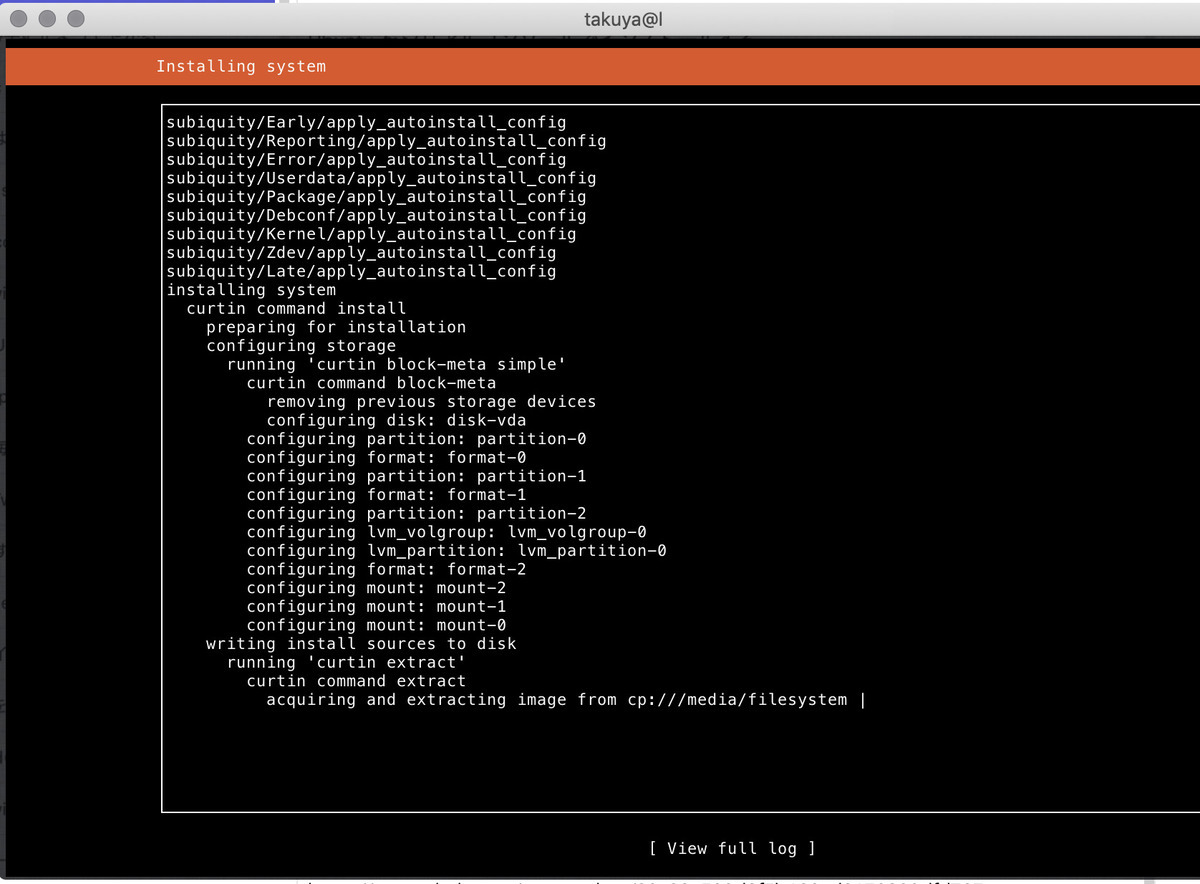Click the running 'curtin block-meta simple' line
Screen dimensions: 1200x884
click(x=397, y=364)
